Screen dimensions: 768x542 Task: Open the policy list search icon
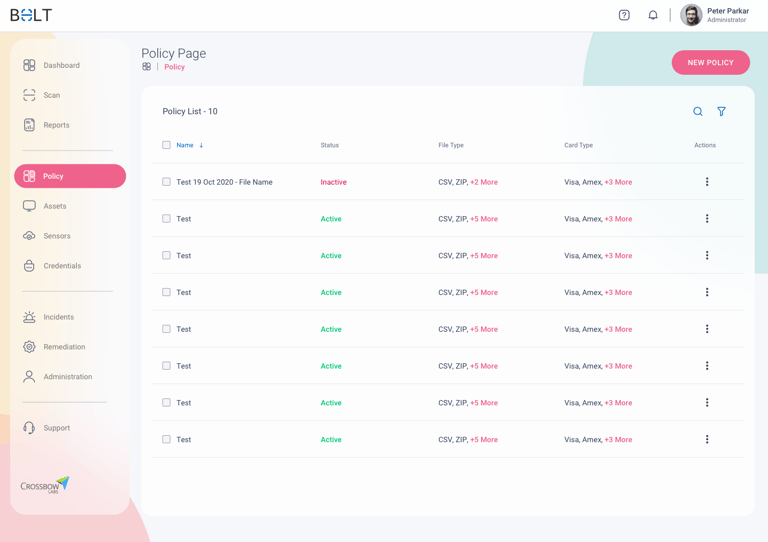(698, 112)
